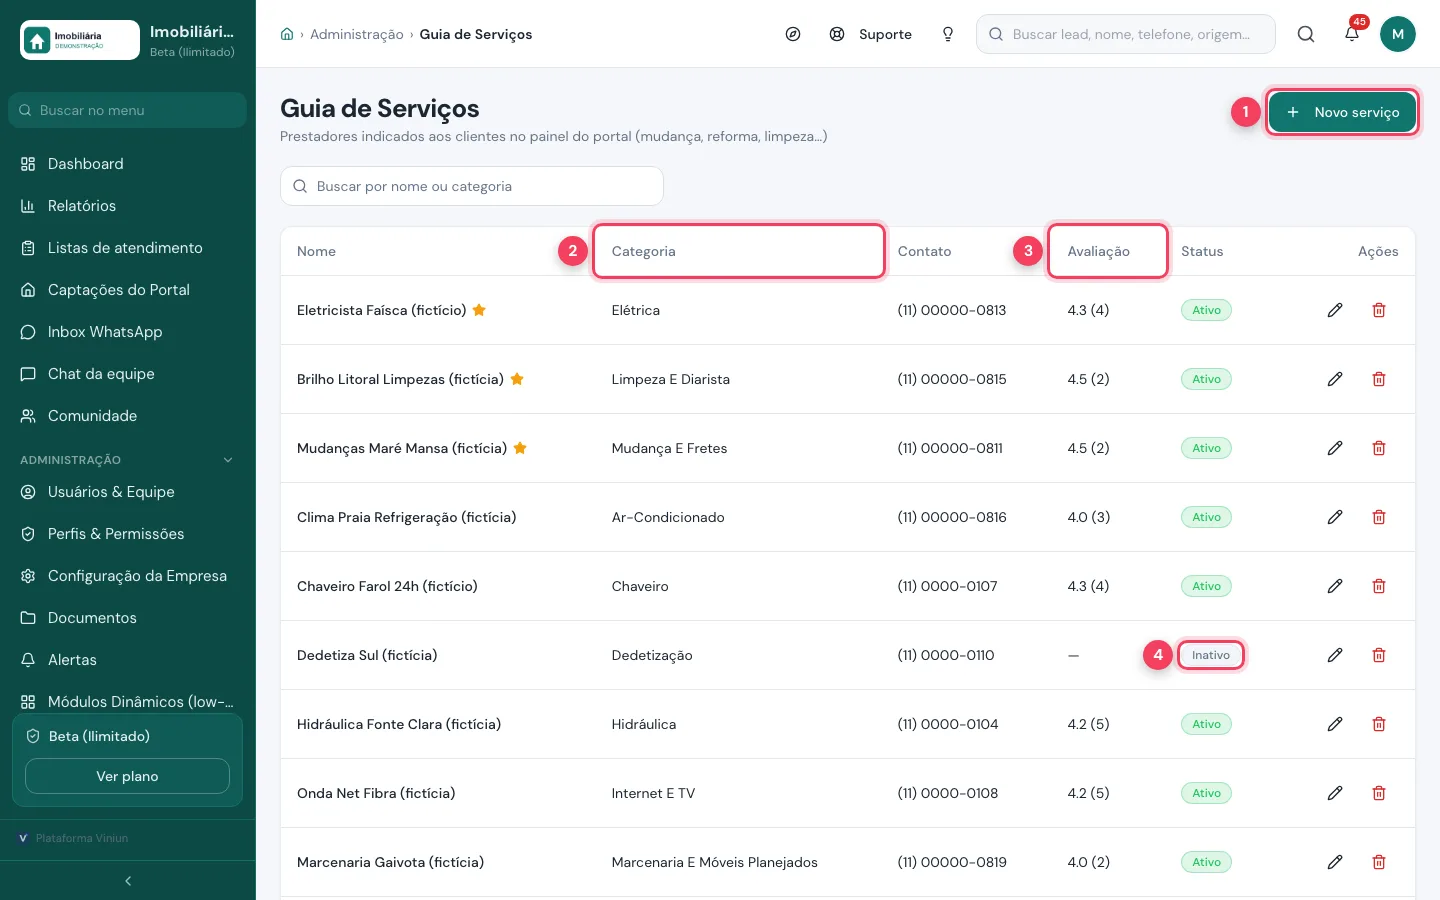
Task: Click Ver plano button
Action: pos(127,776)
